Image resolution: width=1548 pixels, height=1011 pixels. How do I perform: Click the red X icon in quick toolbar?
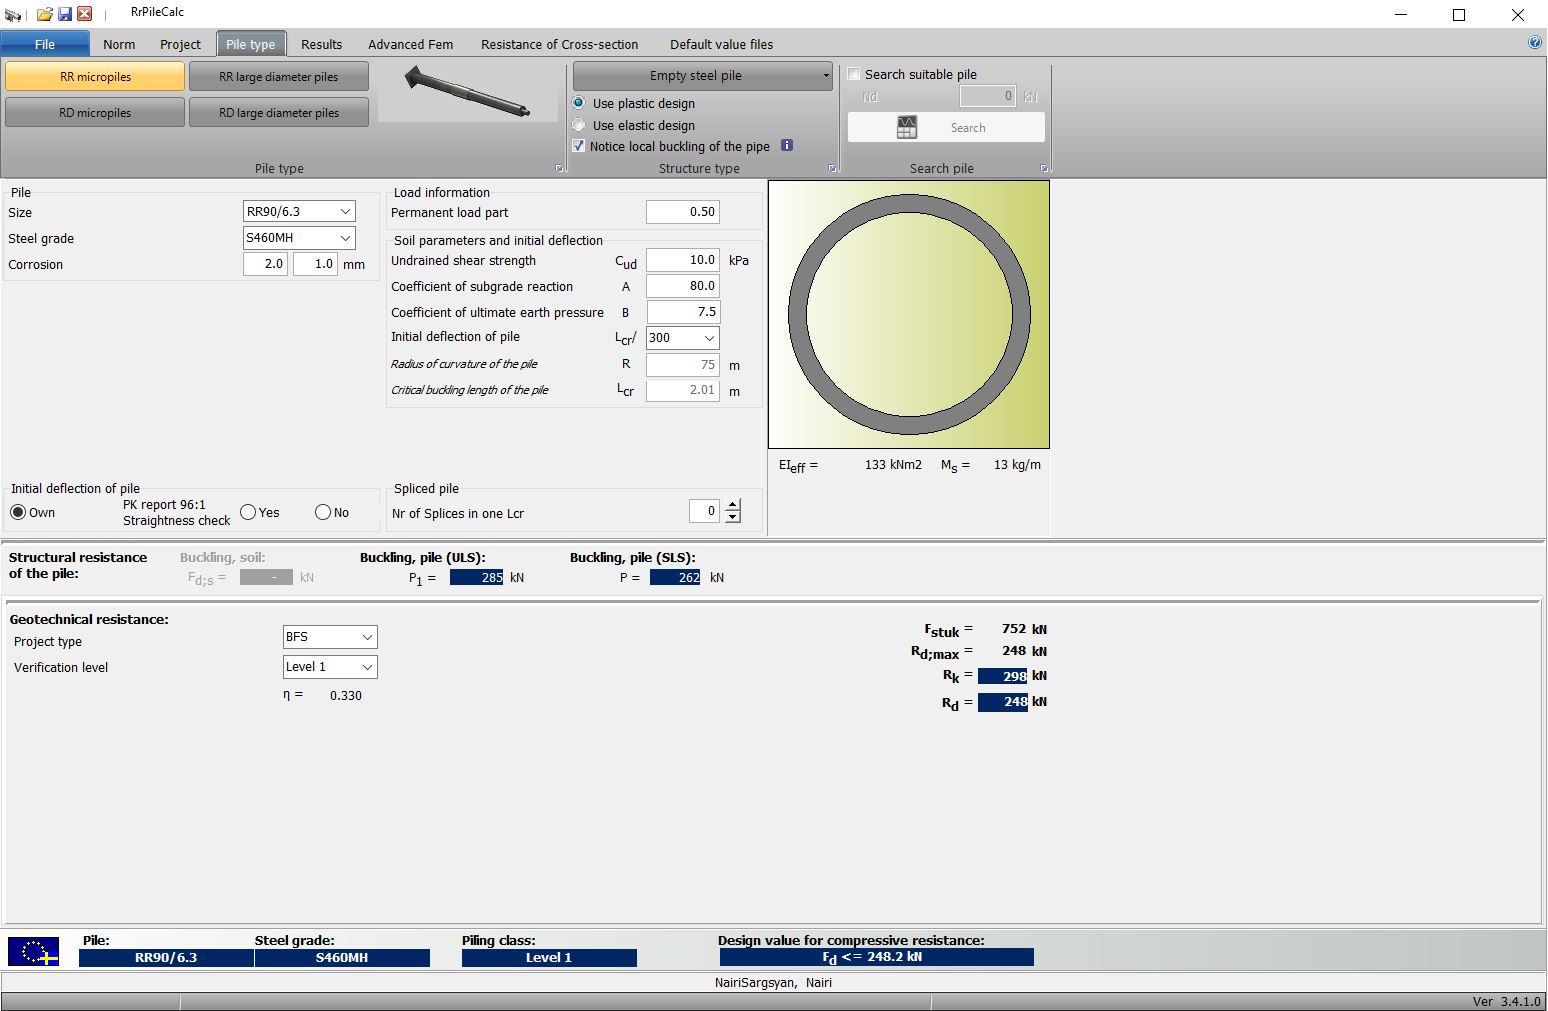pos(85,14)
